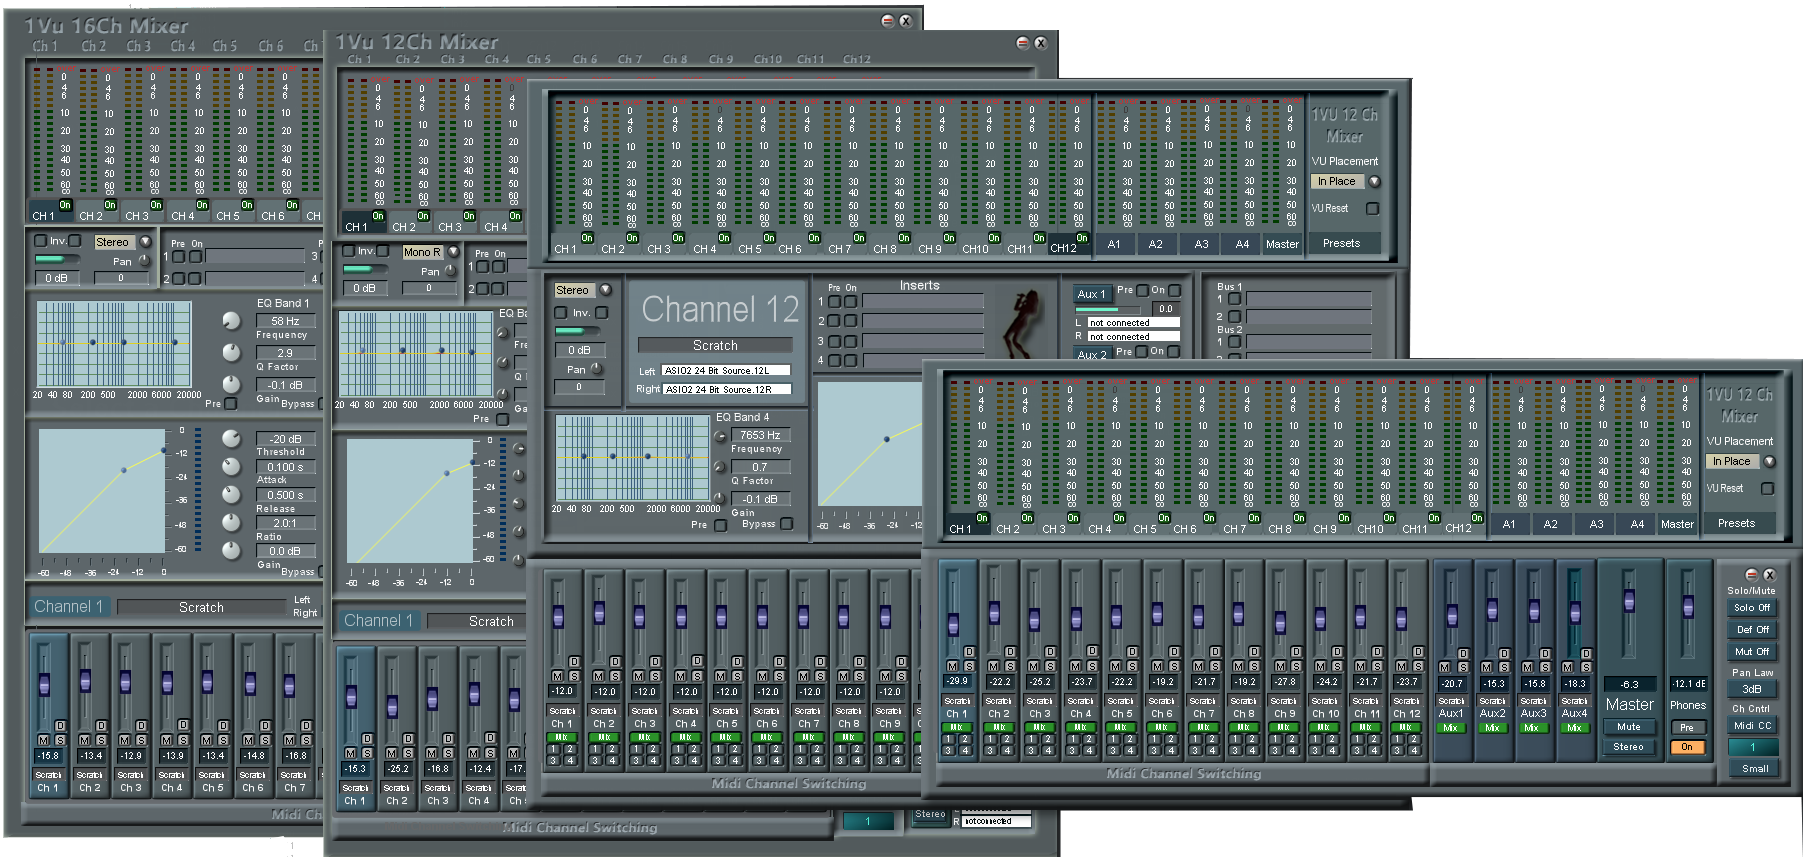Image resolution: width=1803 pixels, height=857 pixels.
Task: Solo channel 8 in the front mixer
Action: click(x=1253, y=666)
